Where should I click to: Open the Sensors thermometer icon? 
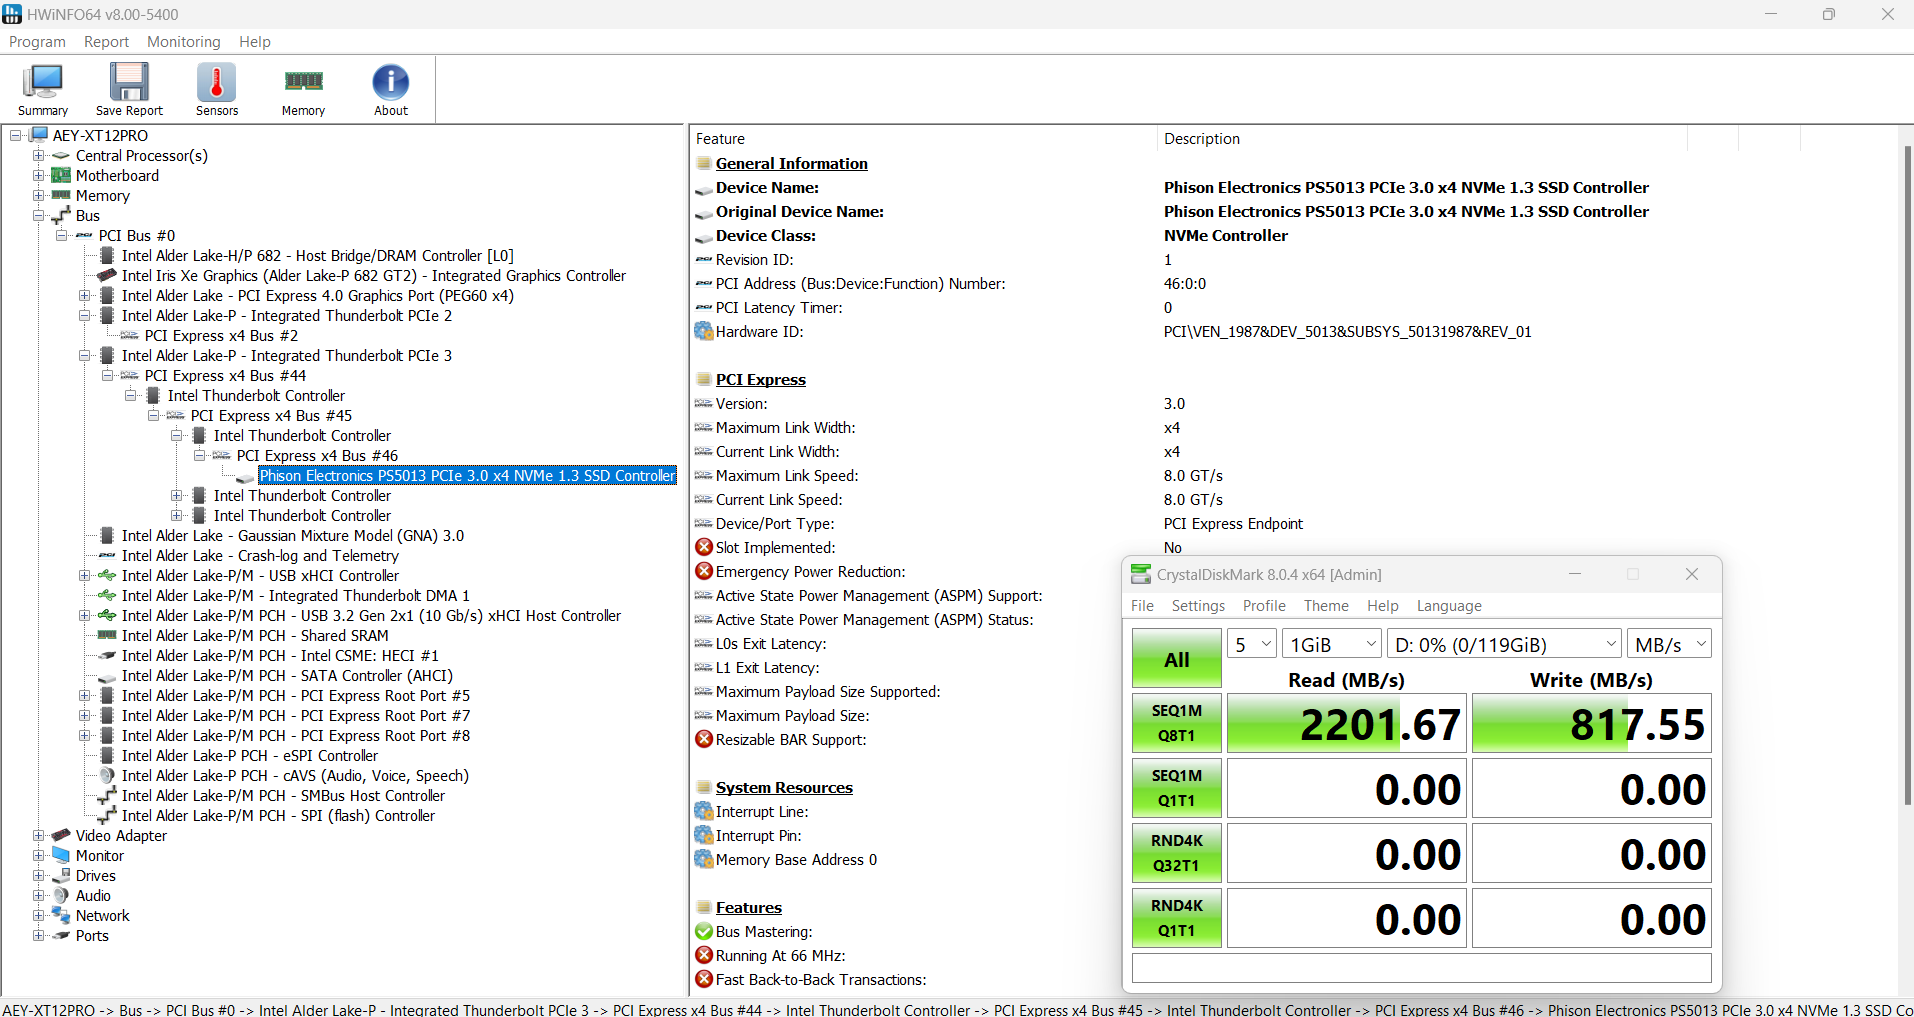point(217,82)
